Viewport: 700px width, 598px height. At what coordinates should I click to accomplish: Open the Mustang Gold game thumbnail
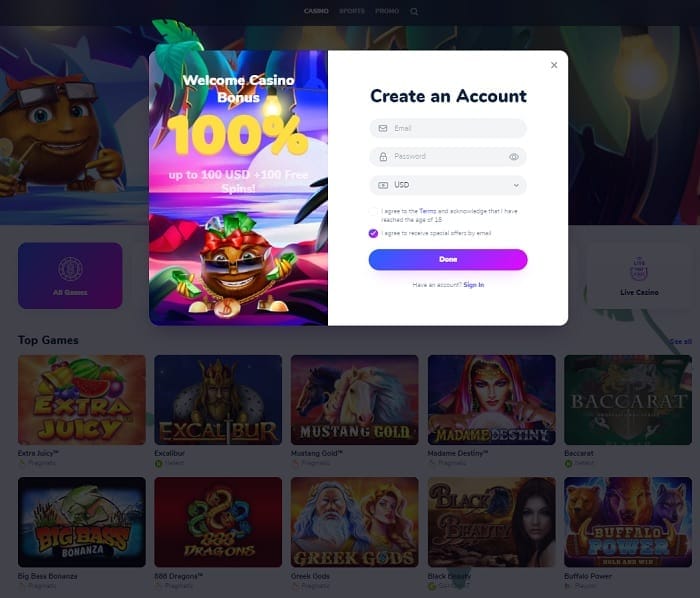click(354, 400)
